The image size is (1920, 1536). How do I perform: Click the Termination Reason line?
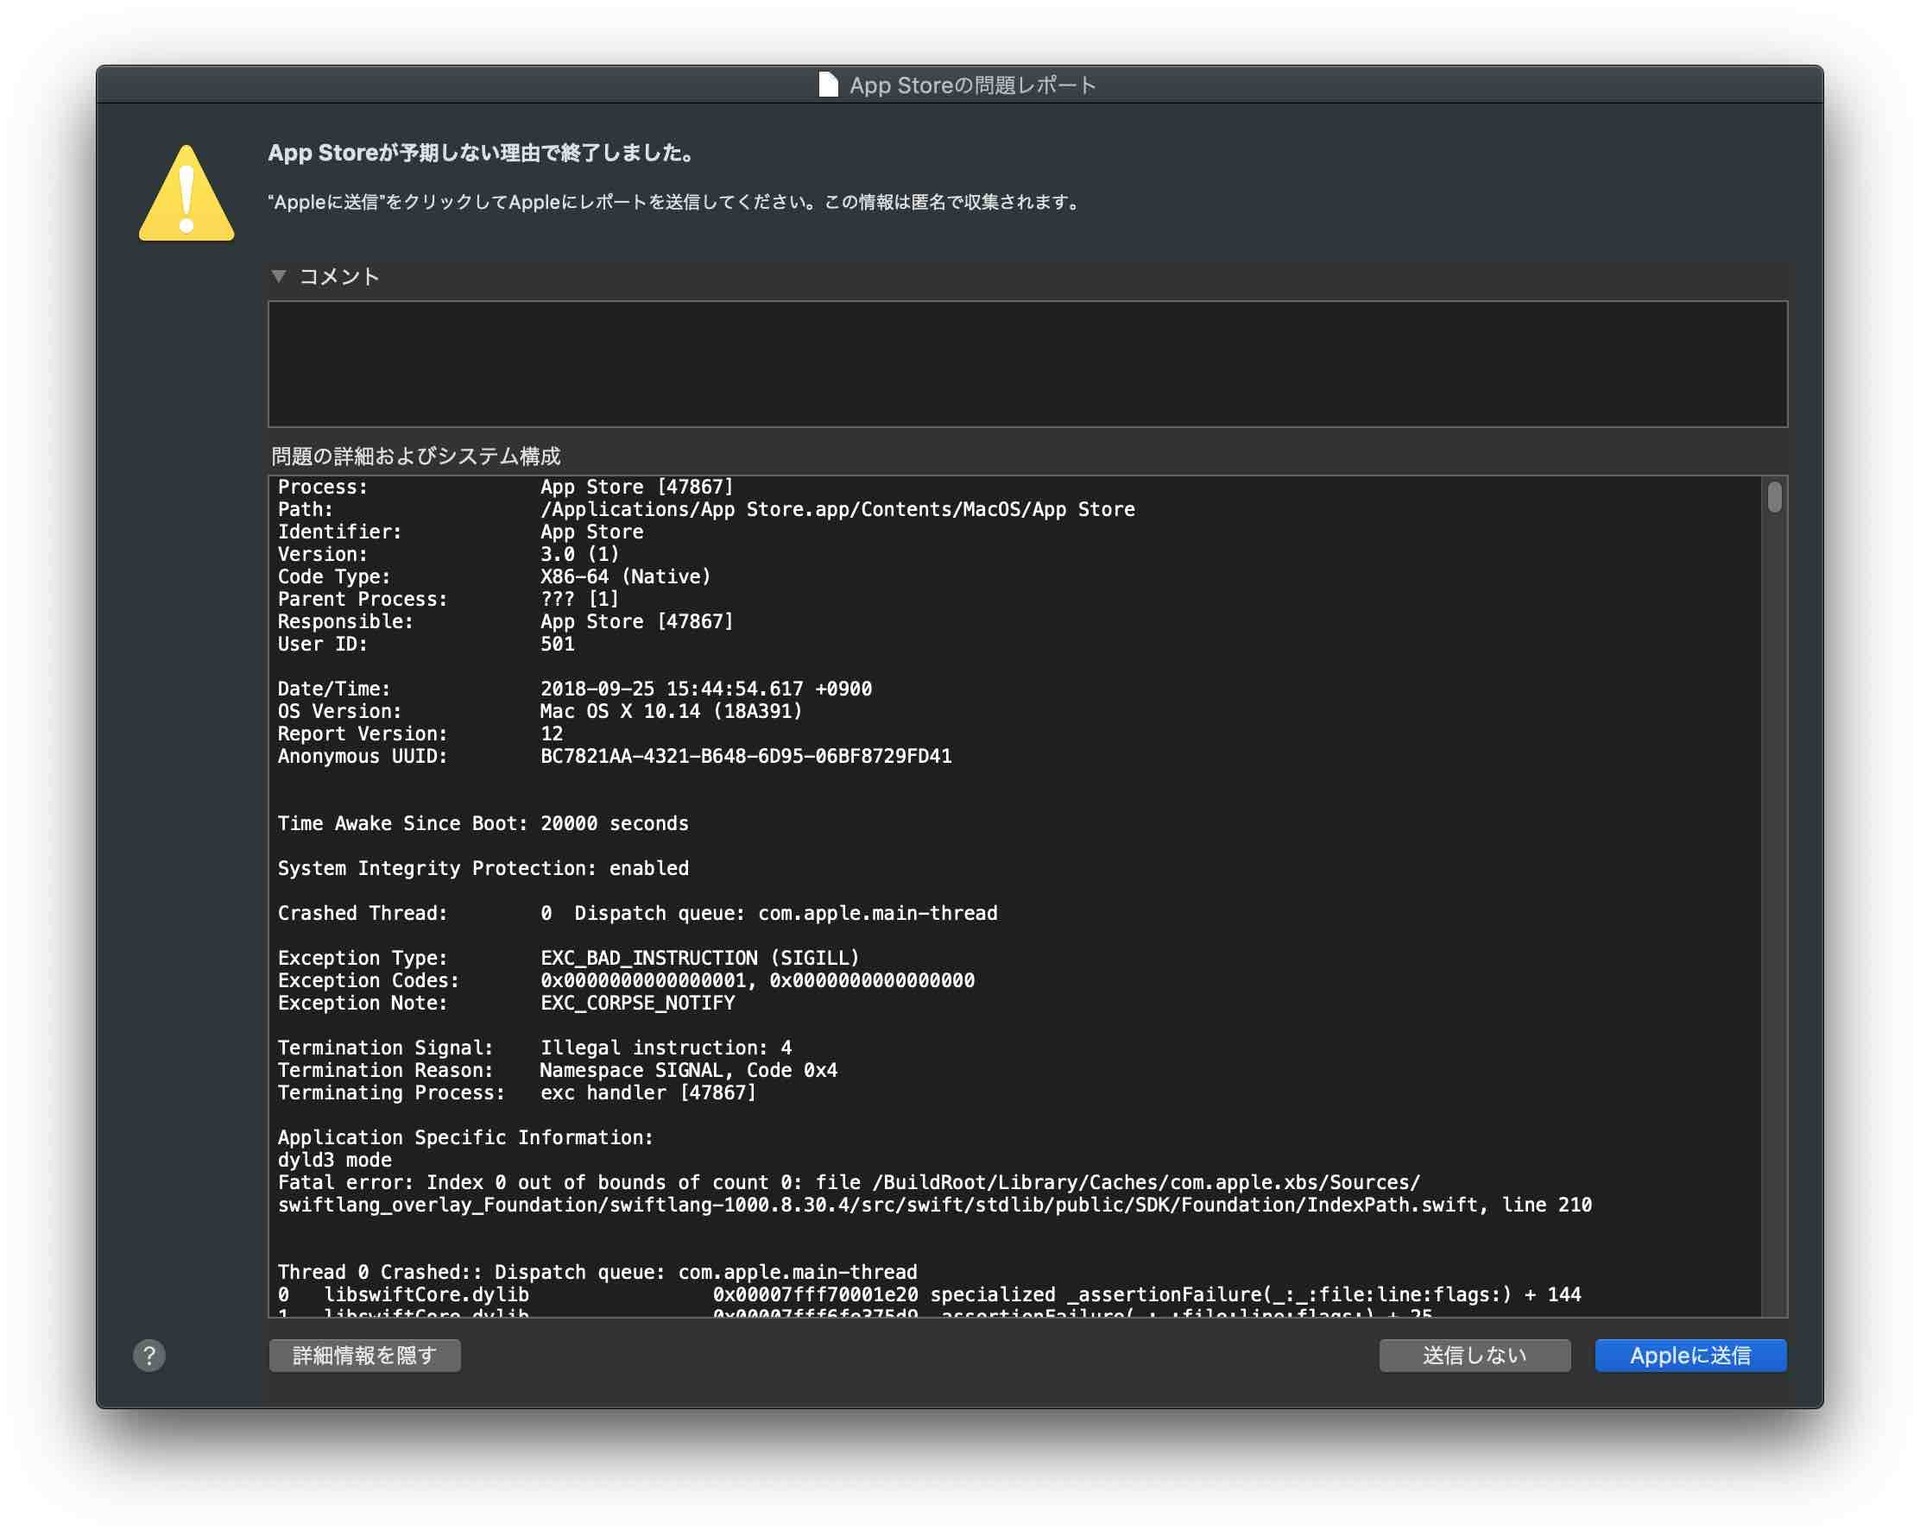[x=557, y=1070]
